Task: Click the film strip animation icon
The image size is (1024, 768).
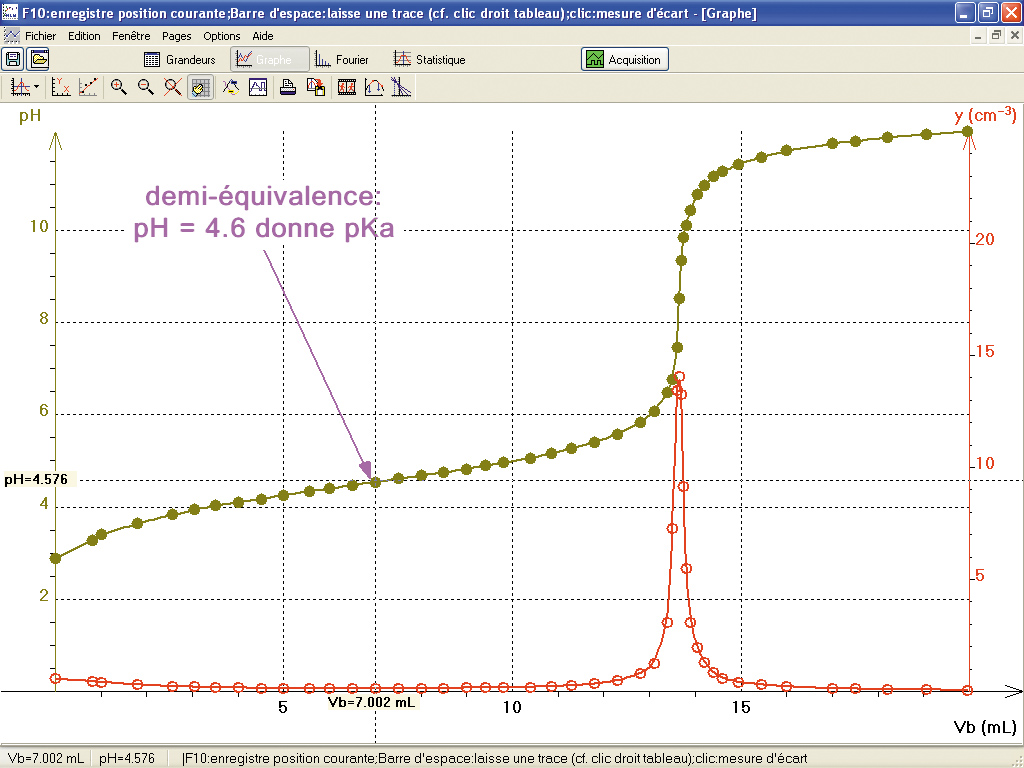Action: (x=346, y=87)
